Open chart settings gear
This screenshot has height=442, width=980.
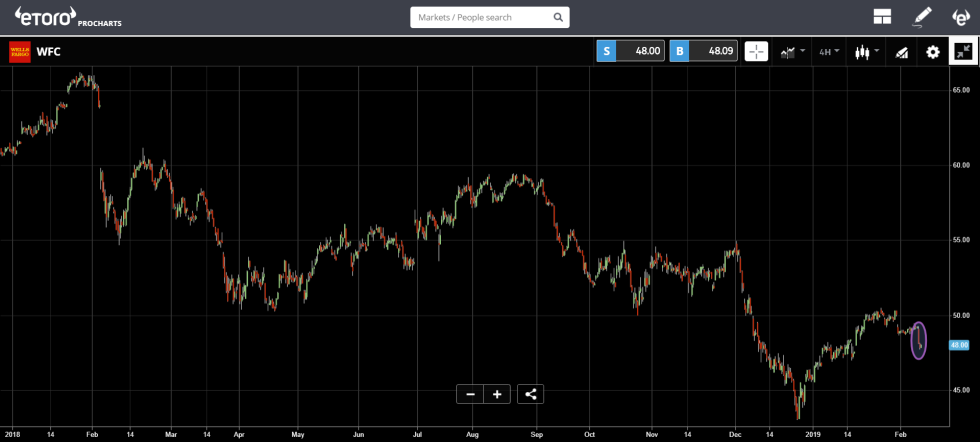coord(932,52)
